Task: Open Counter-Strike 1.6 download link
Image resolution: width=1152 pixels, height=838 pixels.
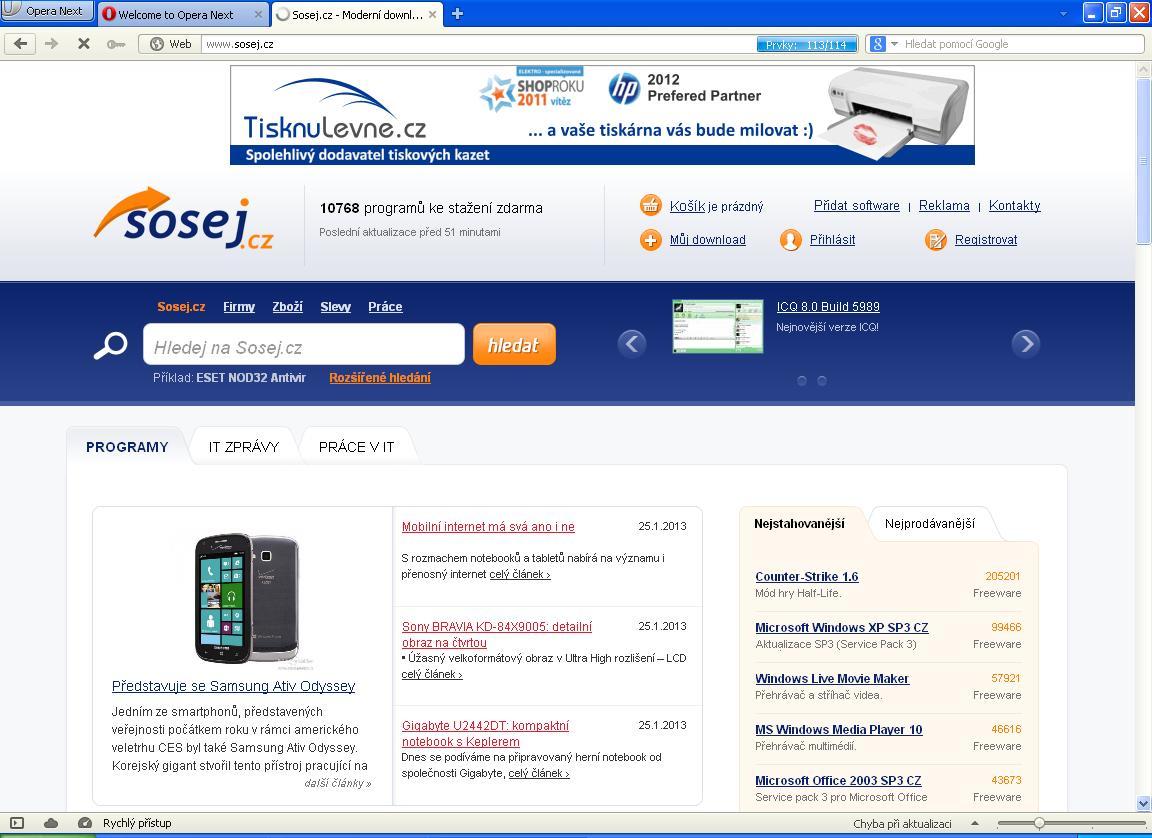Action: (807, 577)
